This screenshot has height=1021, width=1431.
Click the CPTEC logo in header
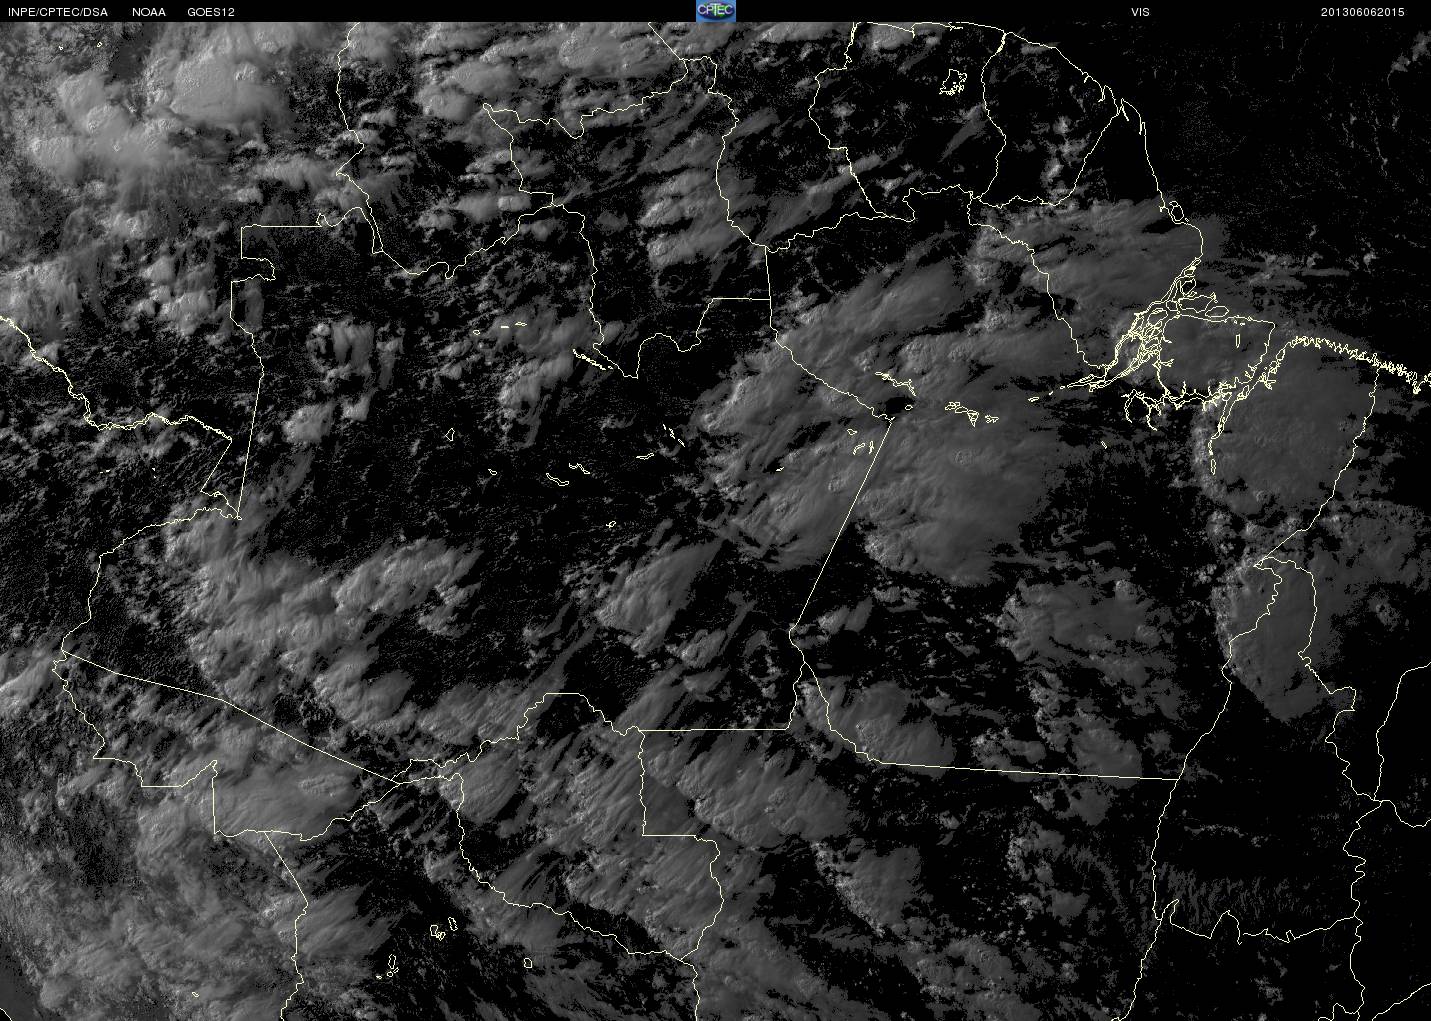(715, 11)
